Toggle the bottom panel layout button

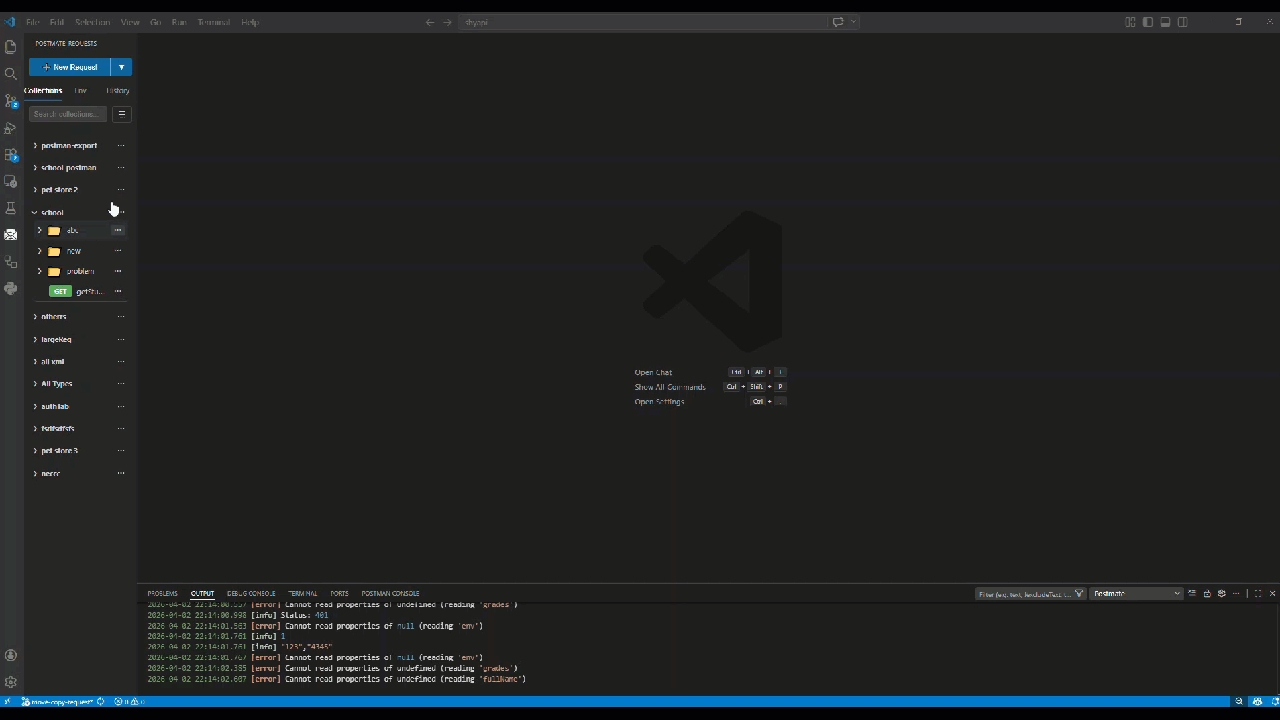(1165, 22)
